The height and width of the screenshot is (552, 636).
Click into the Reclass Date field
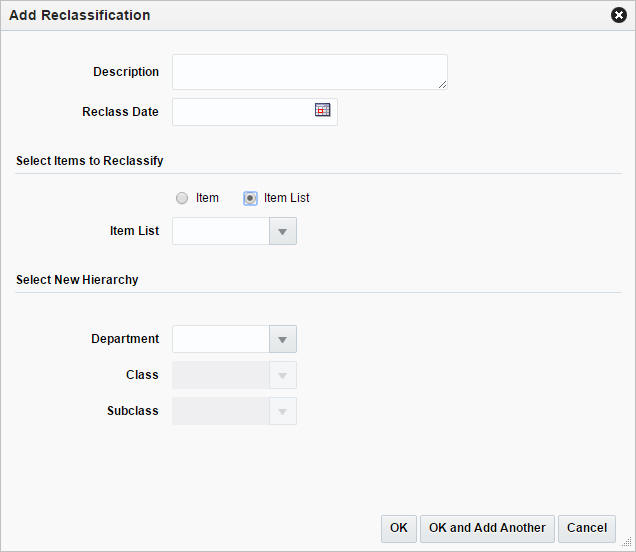pyautogui.click(x=242, y=112)
